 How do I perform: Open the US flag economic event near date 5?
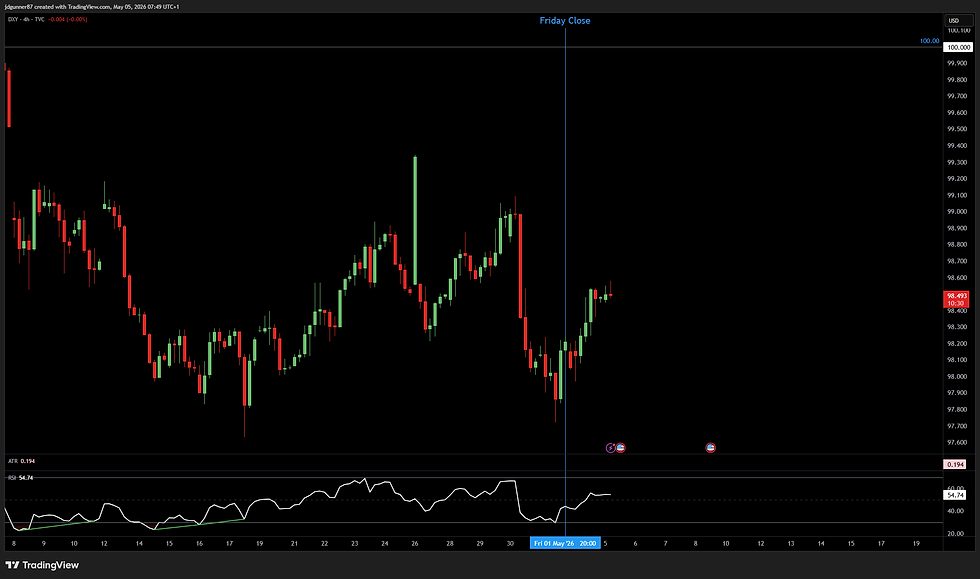[620, 448]
